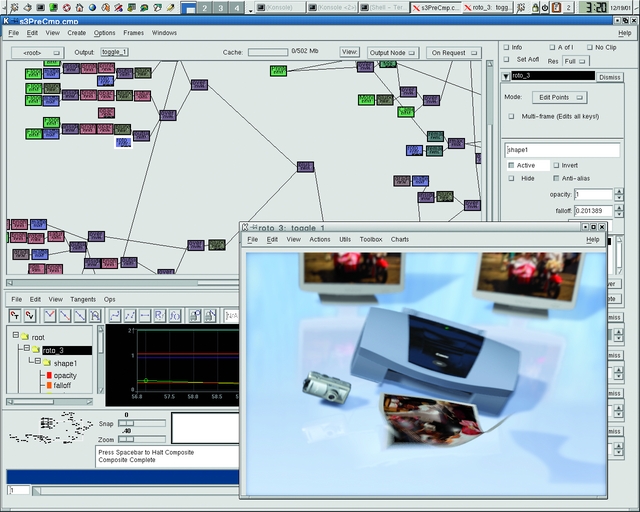Click the first lock icon in curve toolbar
This screenshot has height=512, width=640.
195,316
